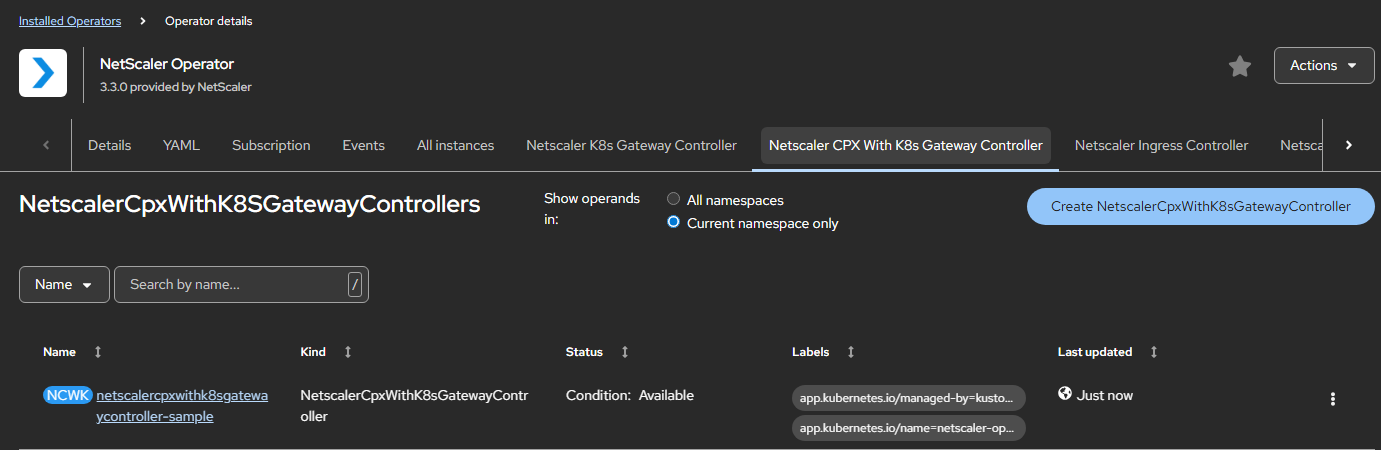Click the 3.3.0 provided by NetScaler text
The width and height of the screenshot is (1381, 450).
tap(176, 87)
